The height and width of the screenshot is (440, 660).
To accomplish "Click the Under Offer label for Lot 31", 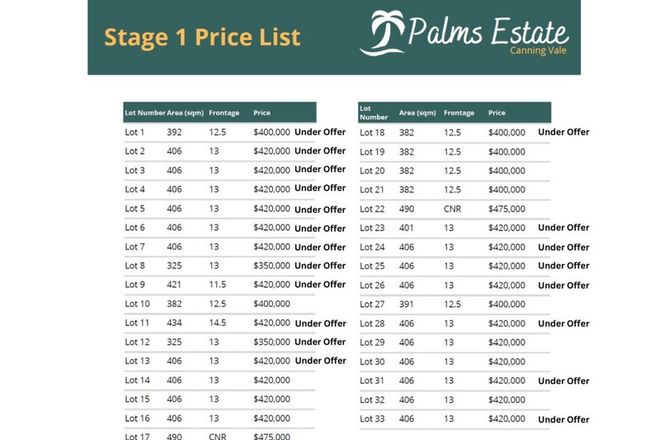I will click(563, 381).
